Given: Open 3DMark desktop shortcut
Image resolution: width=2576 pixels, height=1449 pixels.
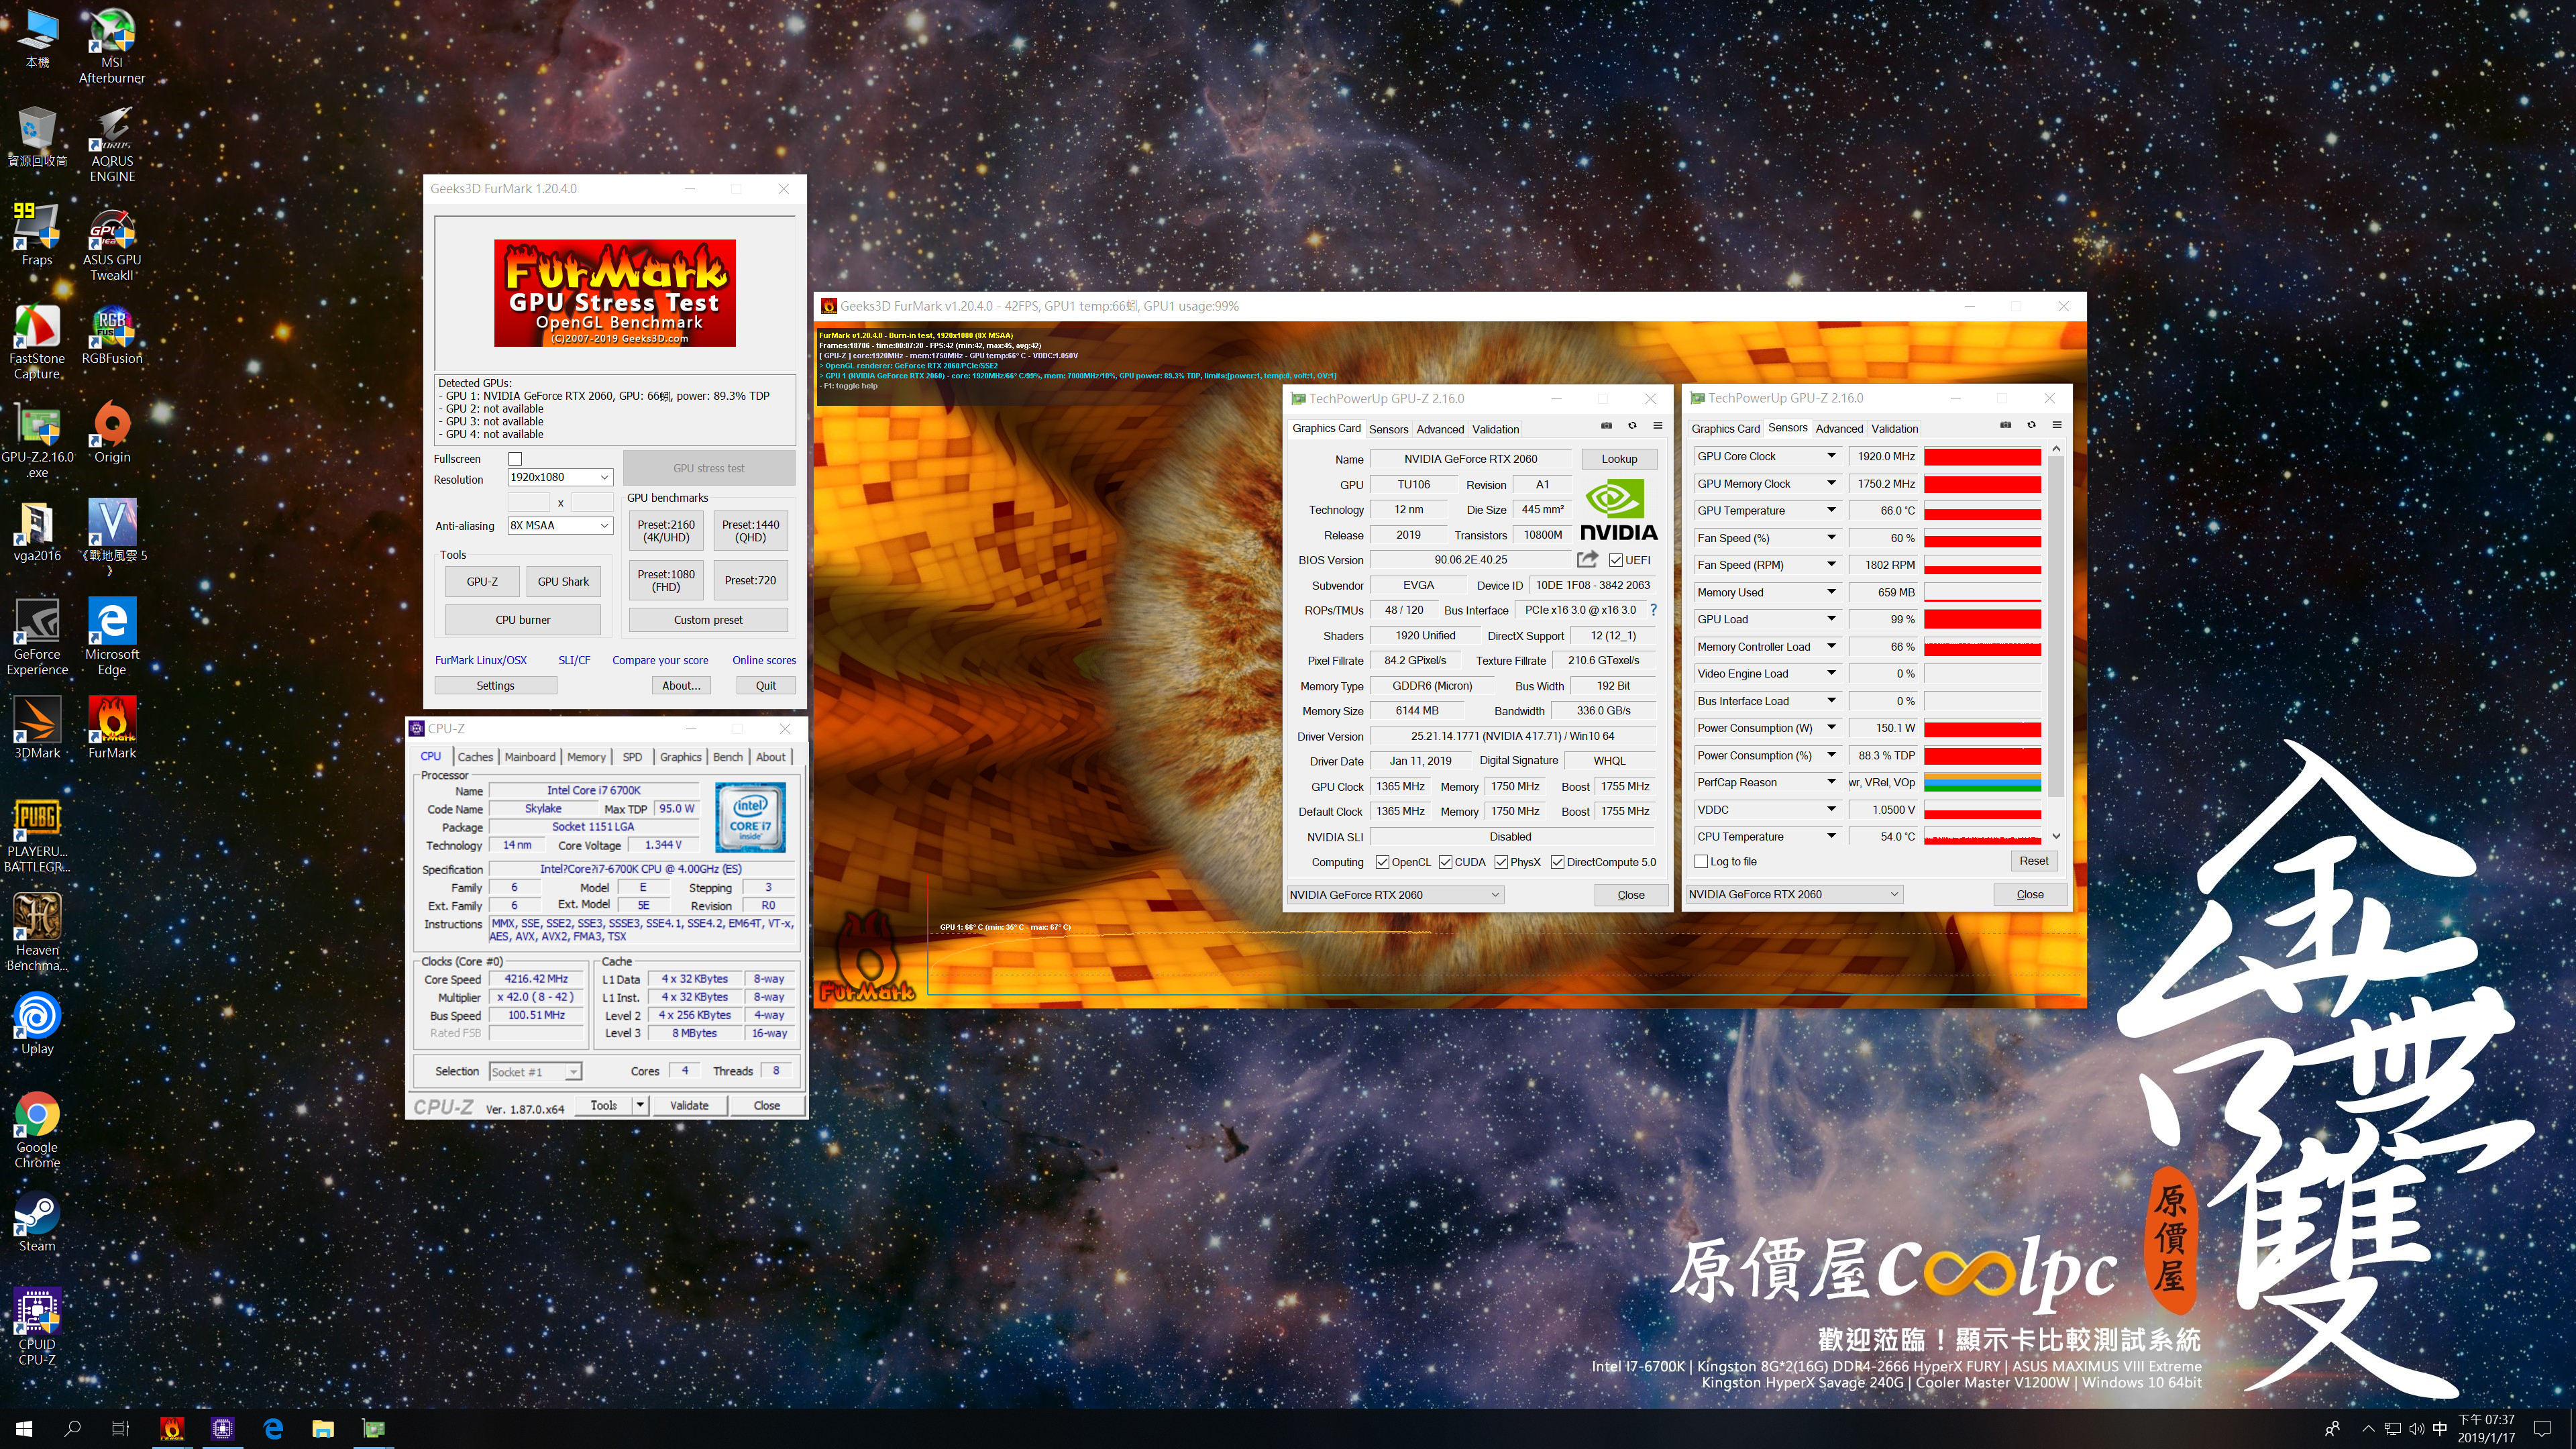Looking at the screenshot, I should [37, 728].
